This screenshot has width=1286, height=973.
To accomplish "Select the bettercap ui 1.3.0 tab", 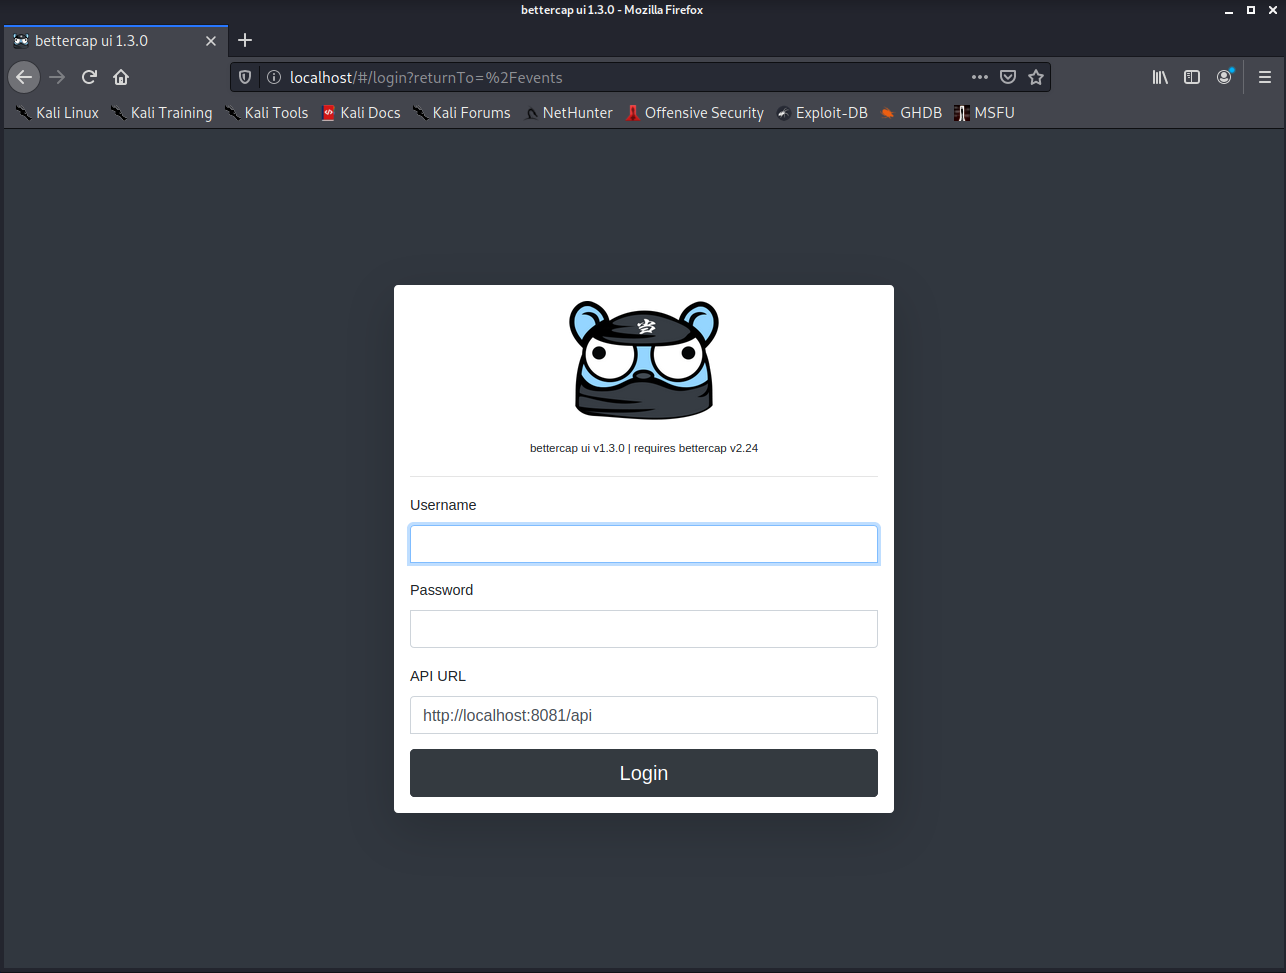I will pos(115,41).
